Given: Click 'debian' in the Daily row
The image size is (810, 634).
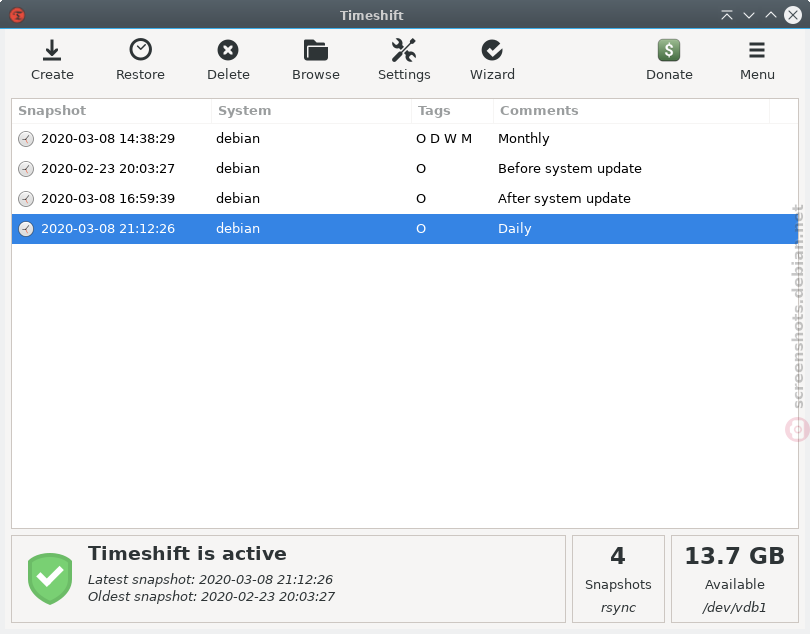Looking at the screenshot, I should pos(238,228).
